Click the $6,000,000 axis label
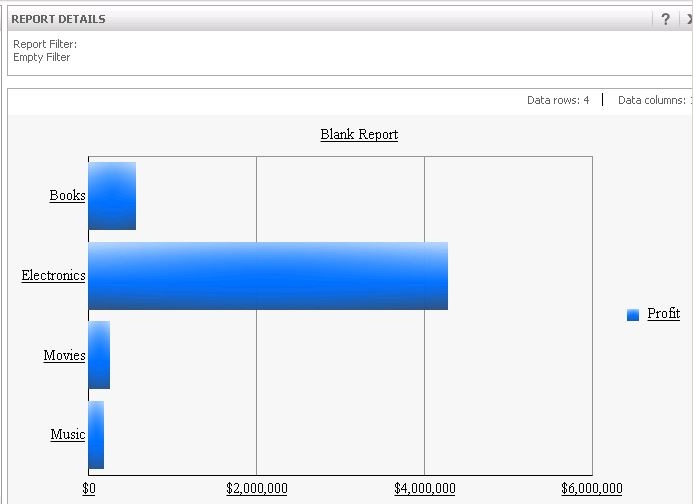The image size is (693, 504). point(592,488)
